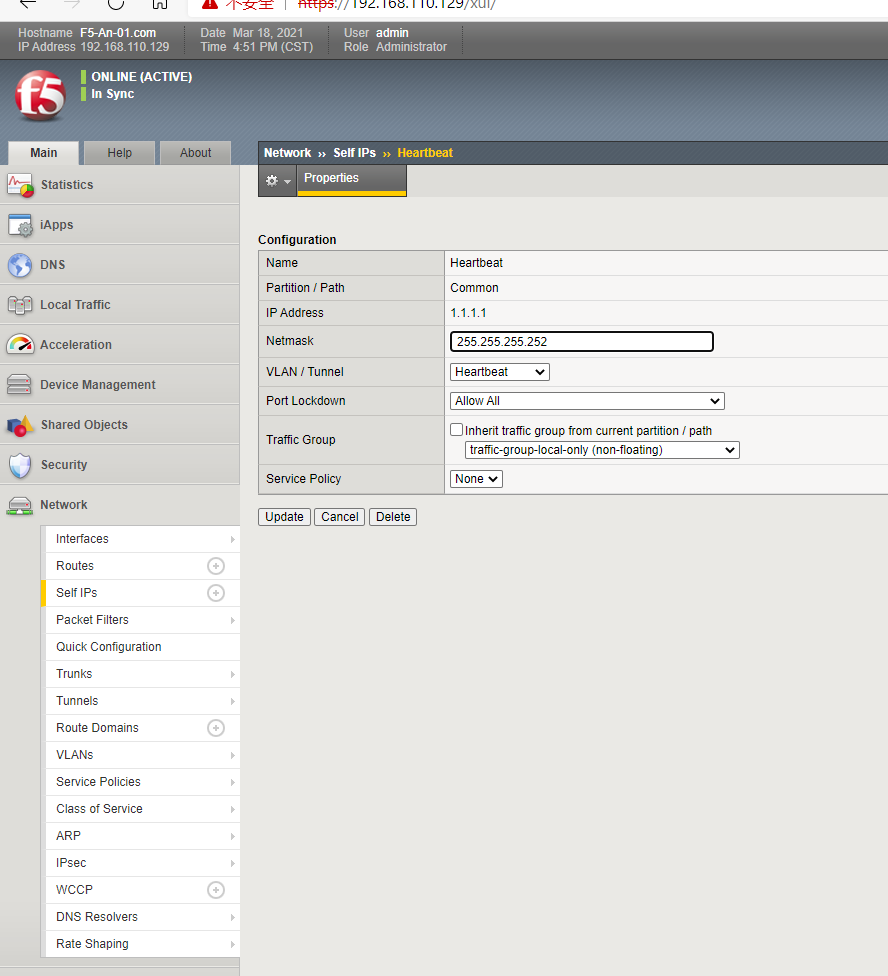Open the iApps section icon
This screenshot has width=888, height=976.
(20, 225)
